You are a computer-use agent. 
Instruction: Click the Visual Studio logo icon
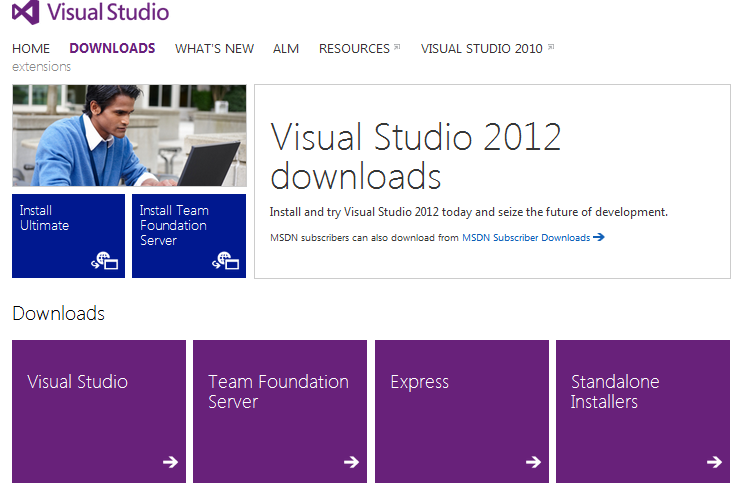(25, 13)
